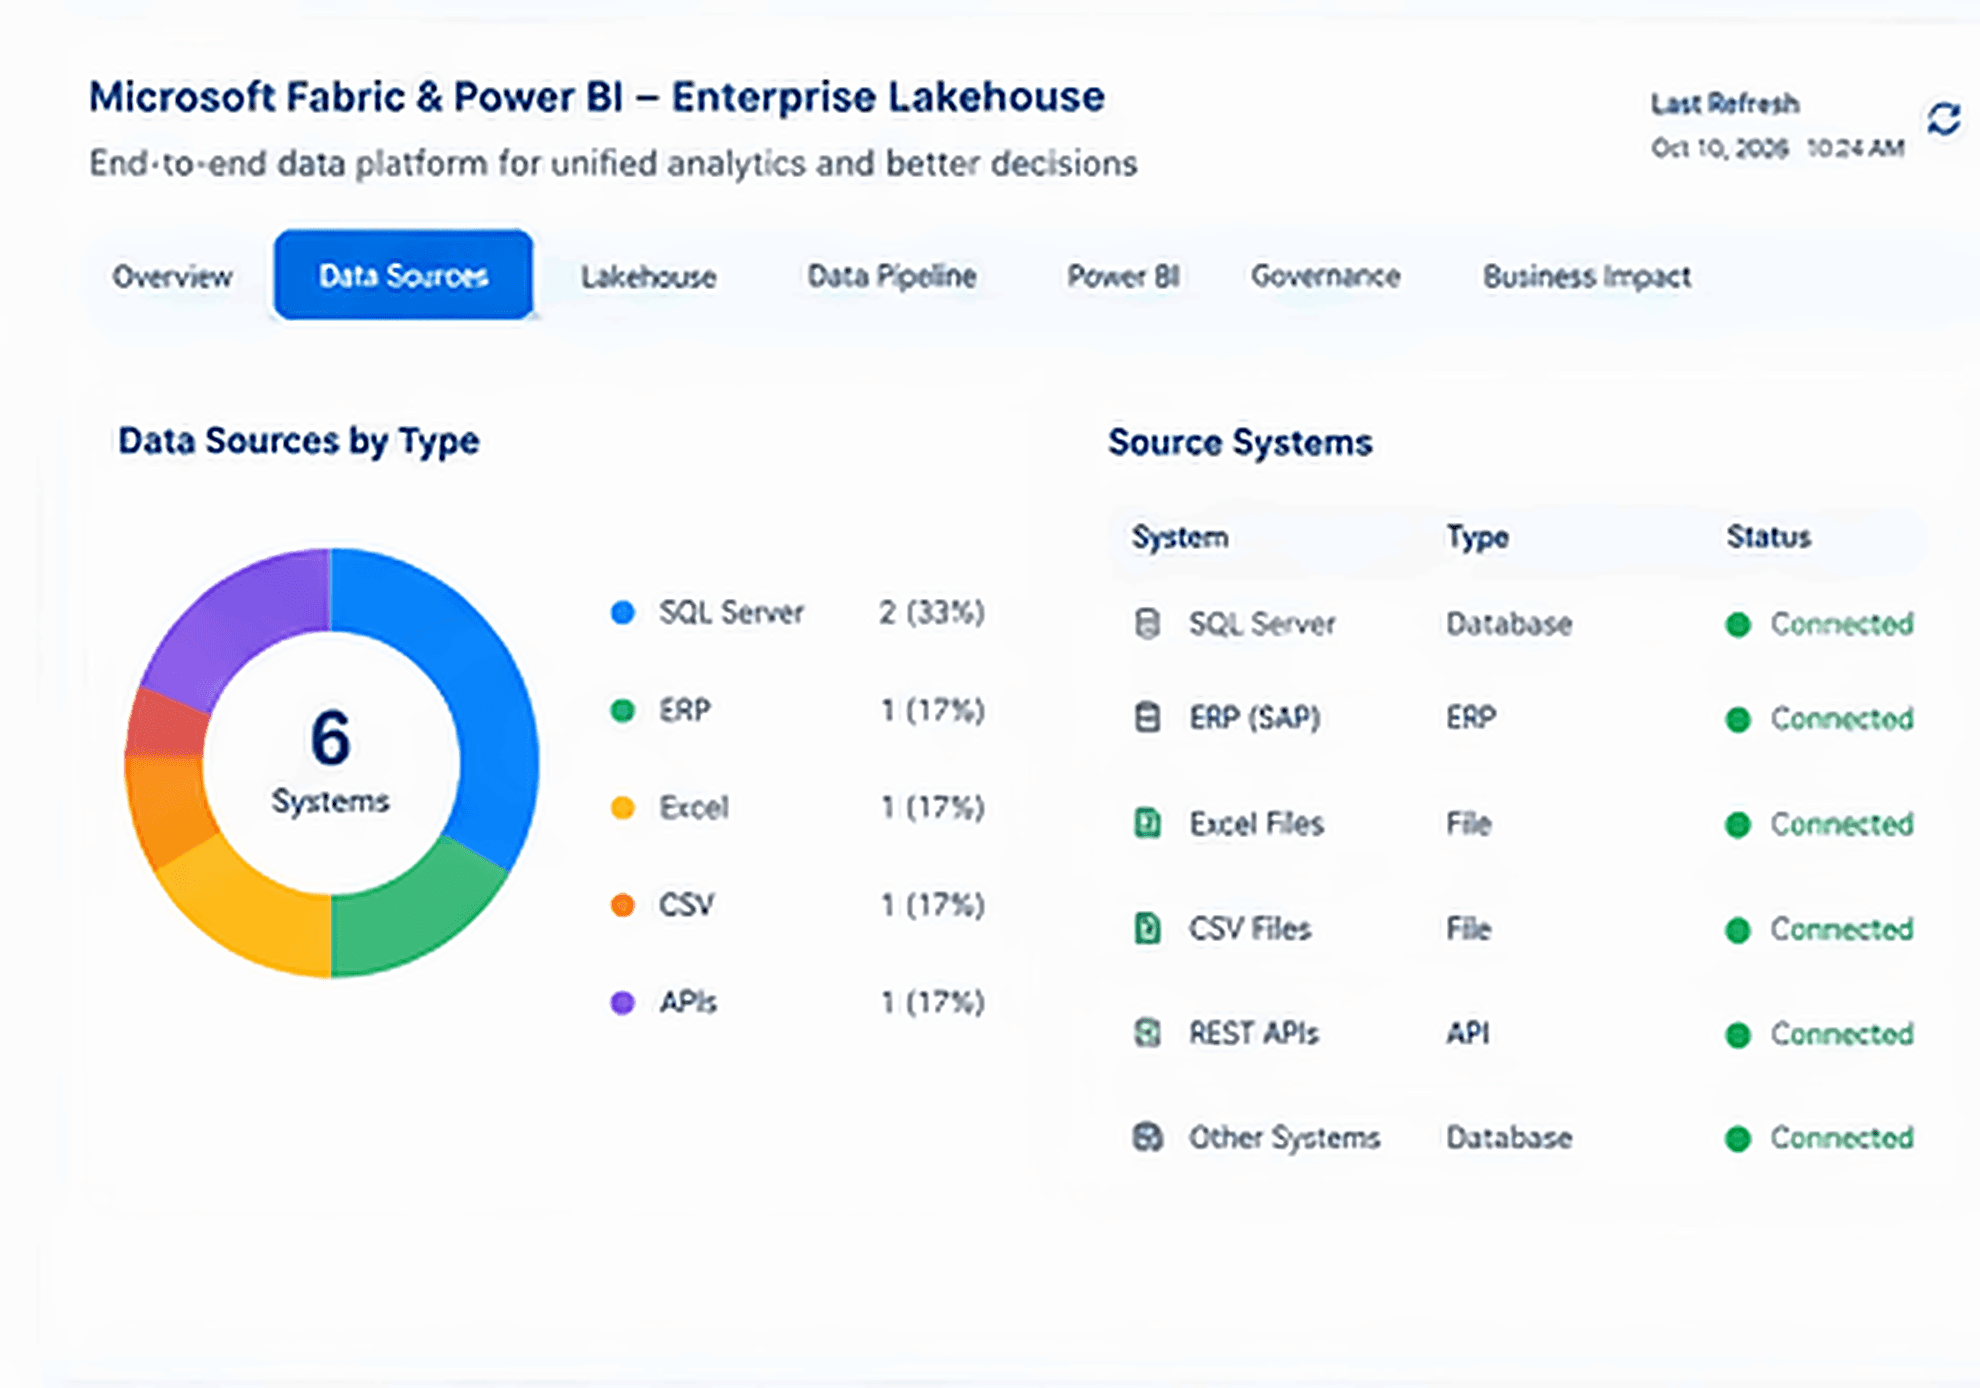Open the Governance tab

point(1325,276)
